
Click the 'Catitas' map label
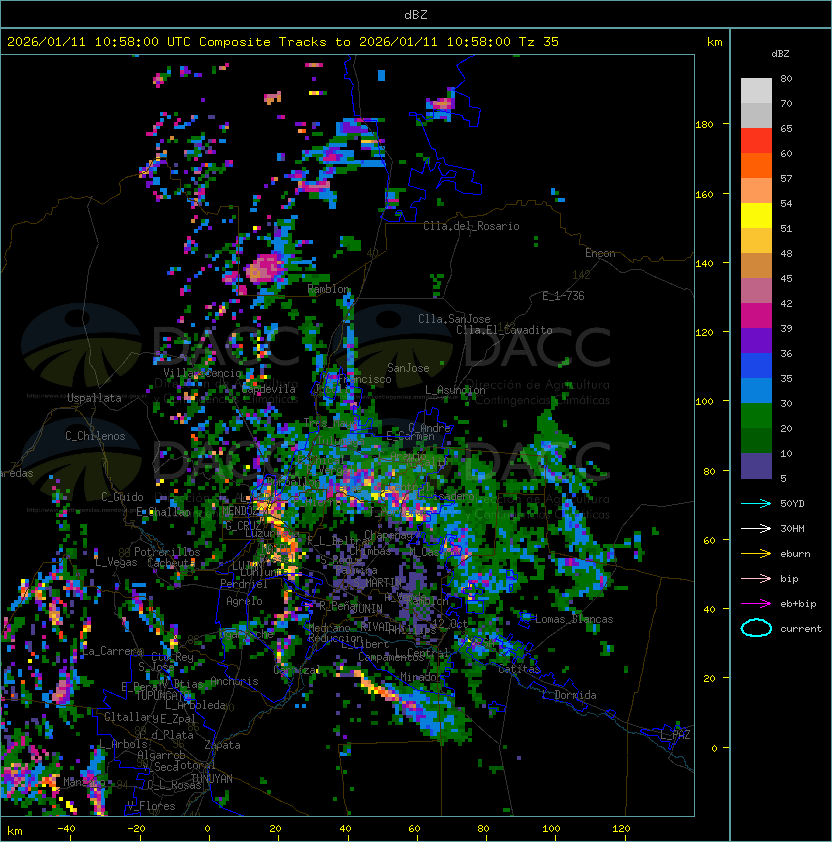pos(519,669)
